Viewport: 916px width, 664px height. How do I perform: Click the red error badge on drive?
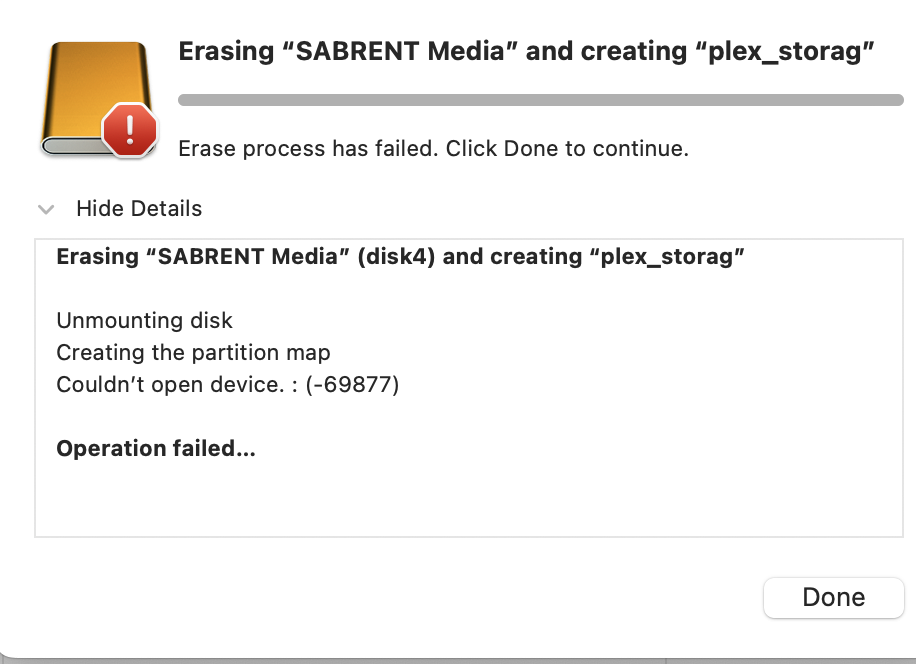tap(130, 130)
